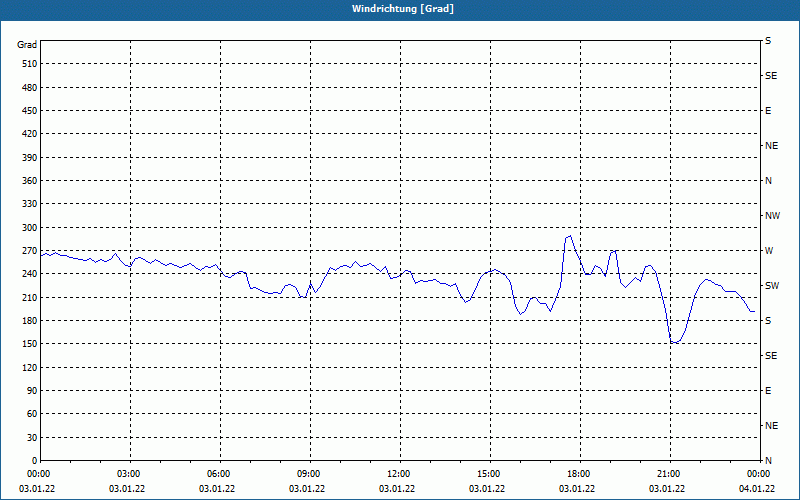Click the 510 value on the degree axis
Viewport: 800px width, 500px height.
30,64
